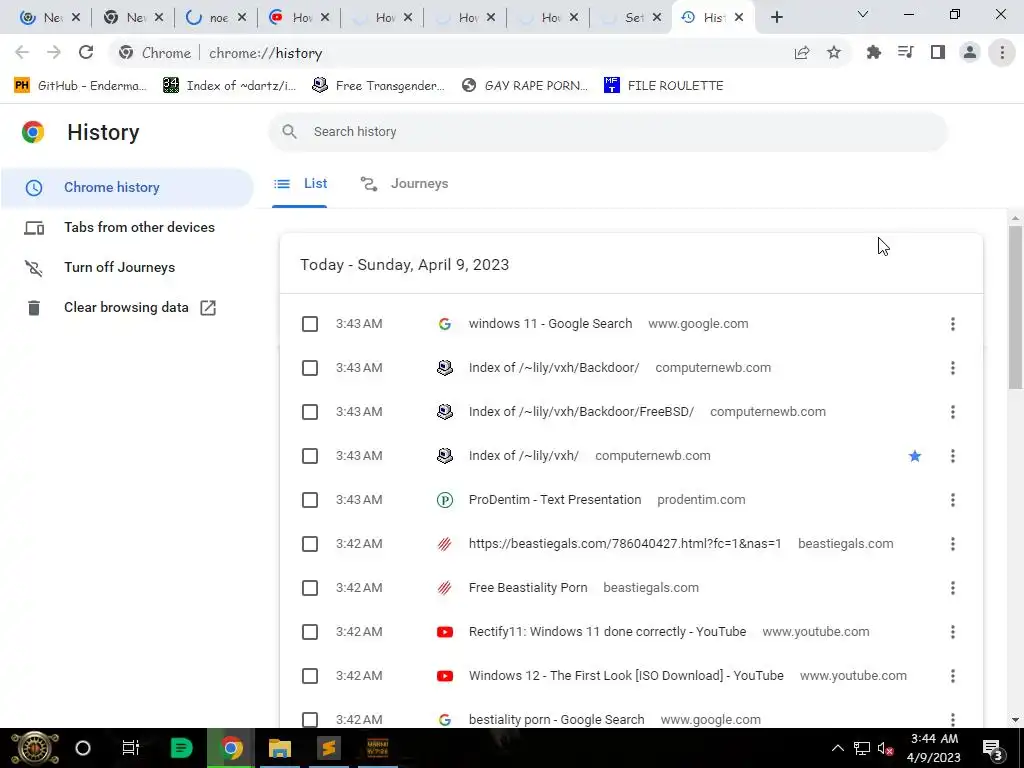Image resolution: width=1024 pixels, height=768 pixels.
Task: Open the Extensions puzzle icon
Action: (873, 53)
